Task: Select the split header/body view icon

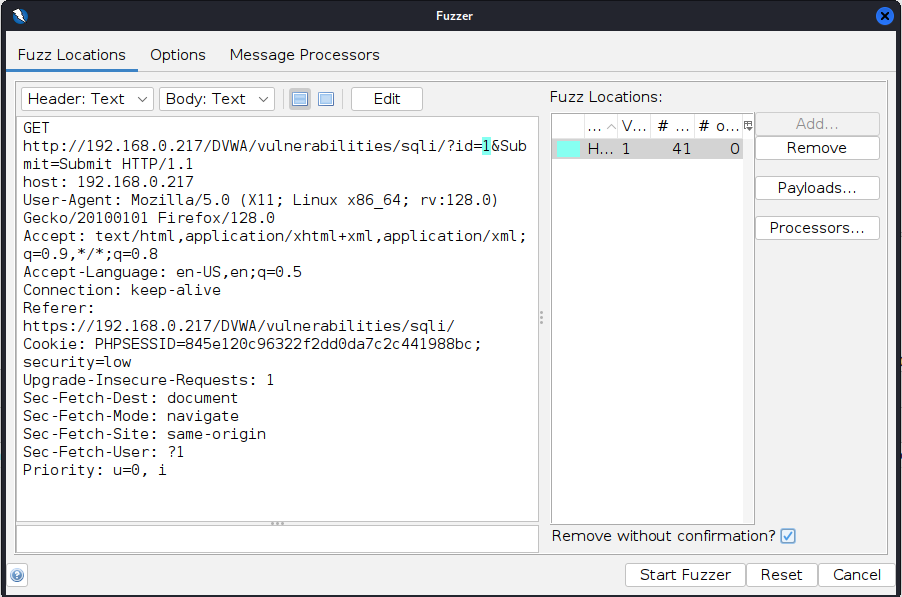Action: pyautogui.click(x=300, y=99)
